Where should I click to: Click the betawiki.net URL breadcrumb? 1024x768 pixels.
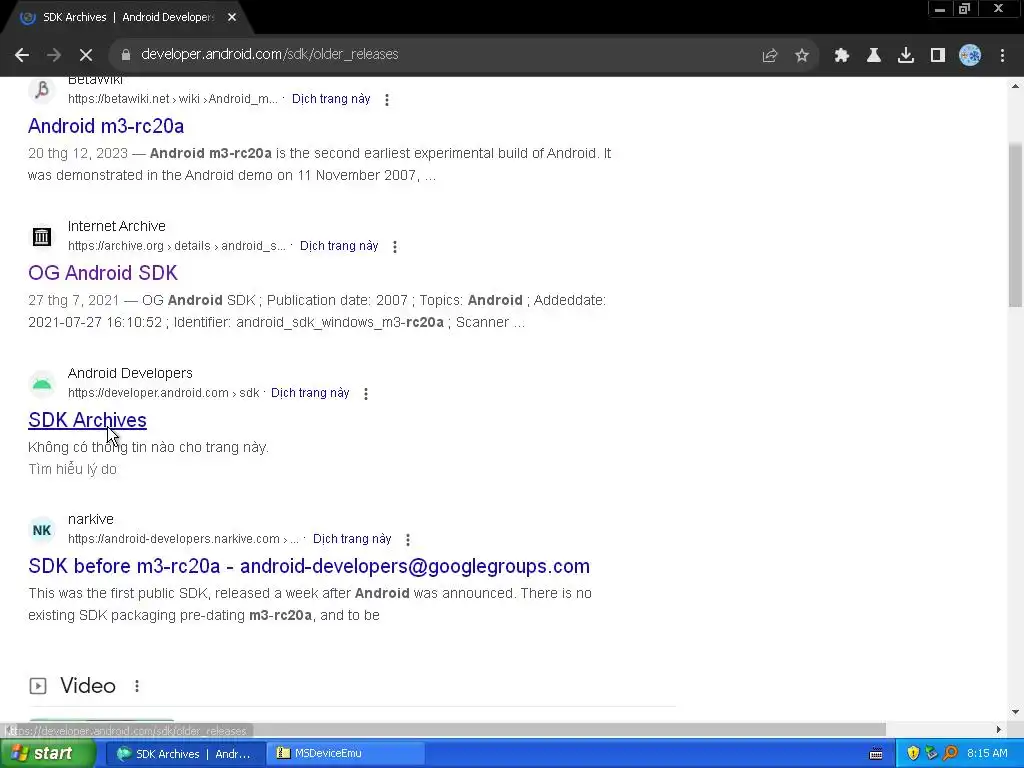(x=173, y=99)
